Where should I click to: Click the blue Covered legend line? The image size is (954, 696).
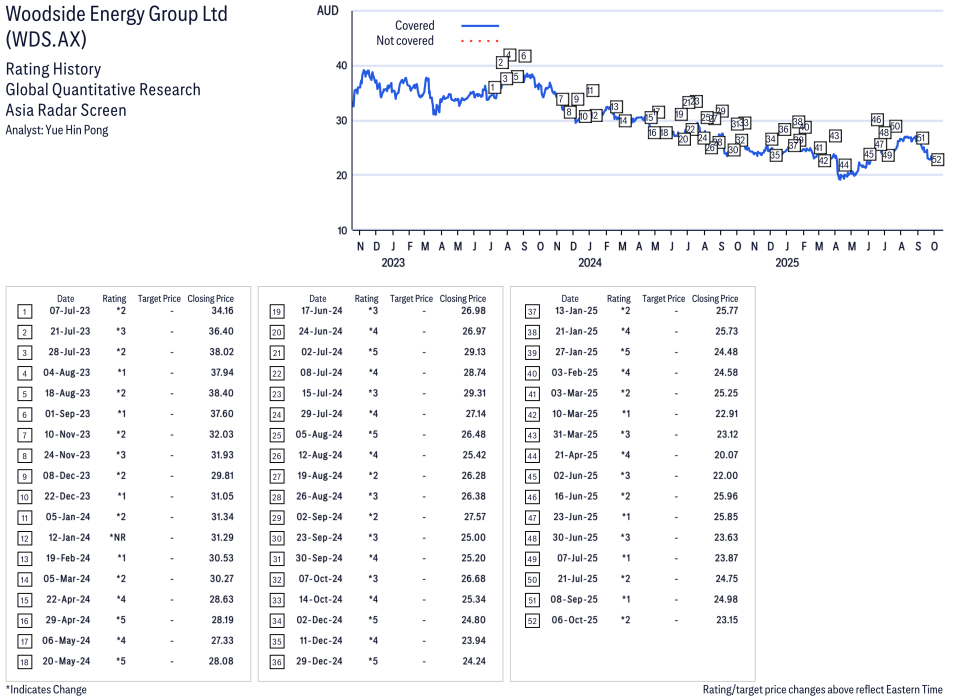click(x=480, y=26)
